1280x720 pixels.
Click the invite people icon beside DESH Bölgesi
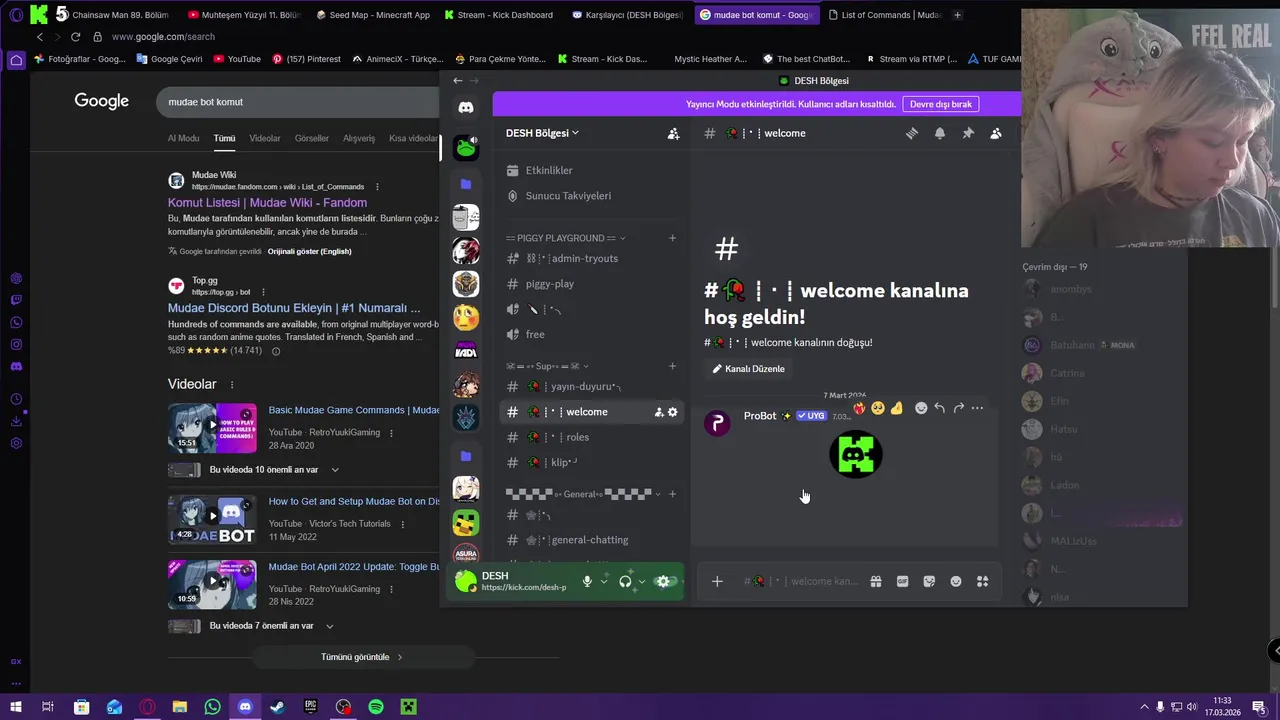click(673, 133)
